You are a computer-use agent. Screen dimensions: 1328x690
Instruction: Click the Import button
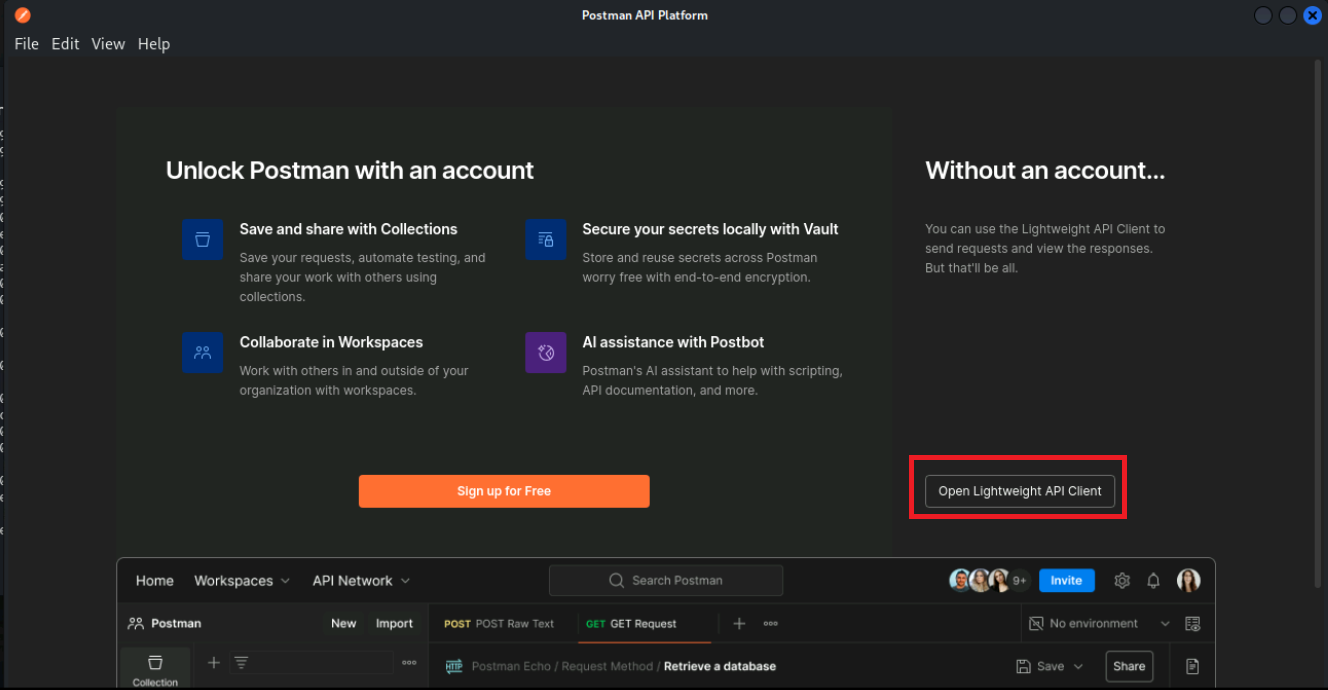394,623
